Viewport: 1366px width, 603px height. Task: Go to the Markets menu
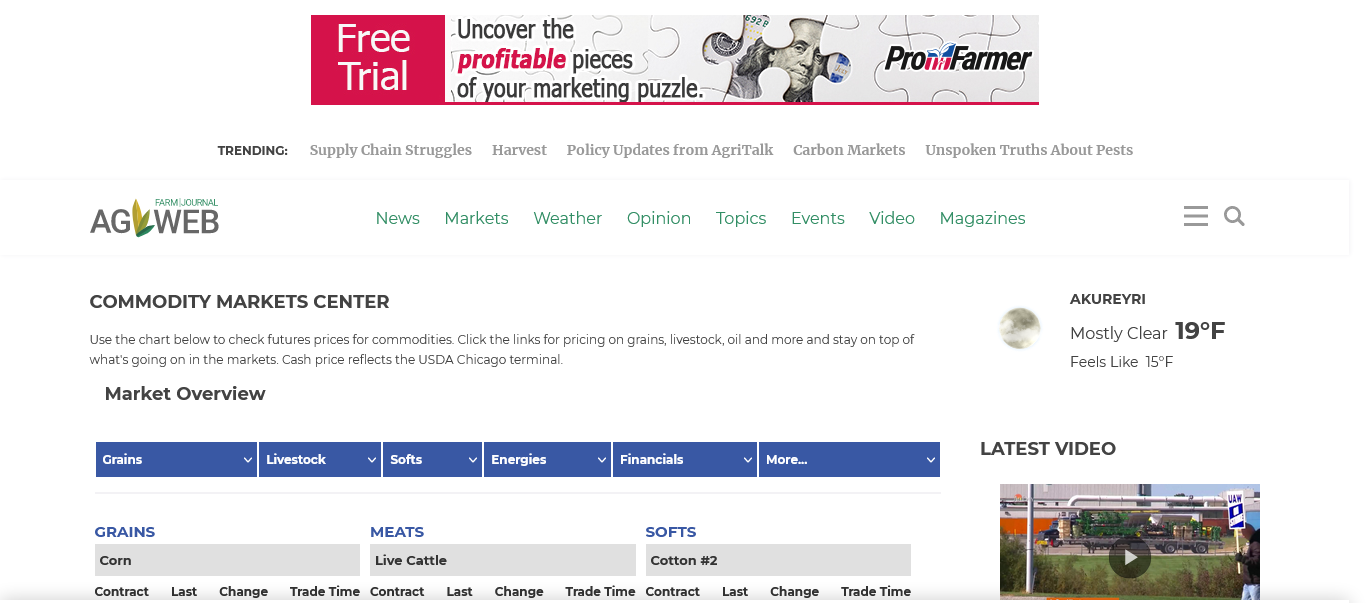tap(476, 218)
